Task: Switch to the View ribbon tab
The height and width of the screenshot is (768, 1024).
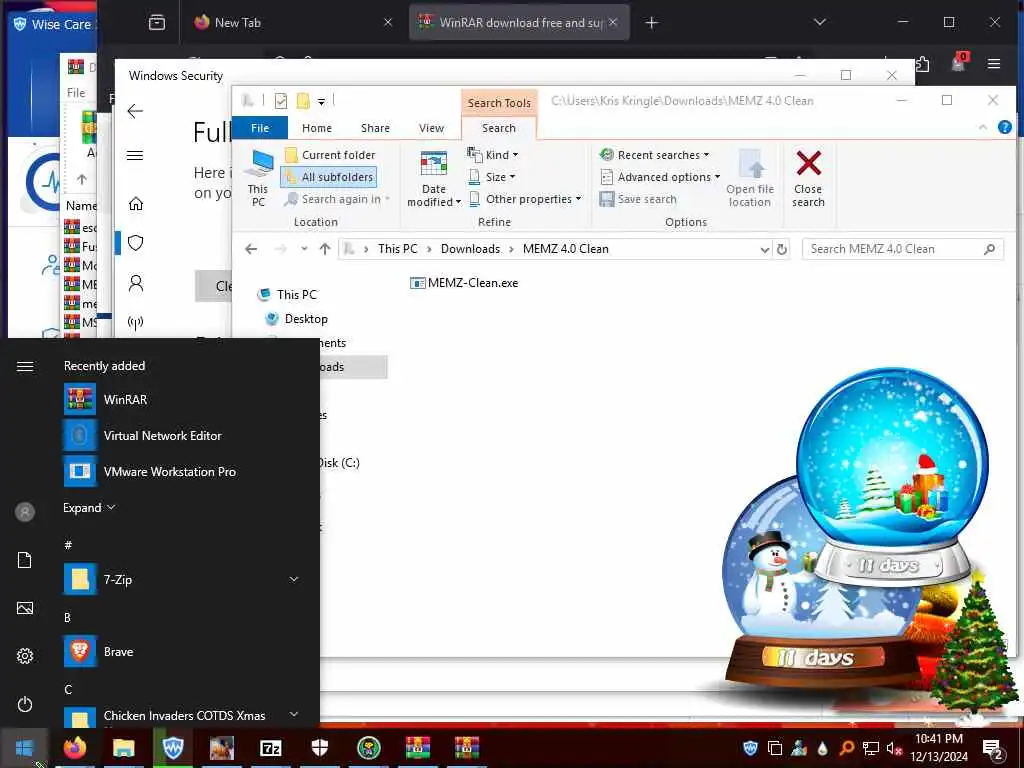Action: coord(431,128)
